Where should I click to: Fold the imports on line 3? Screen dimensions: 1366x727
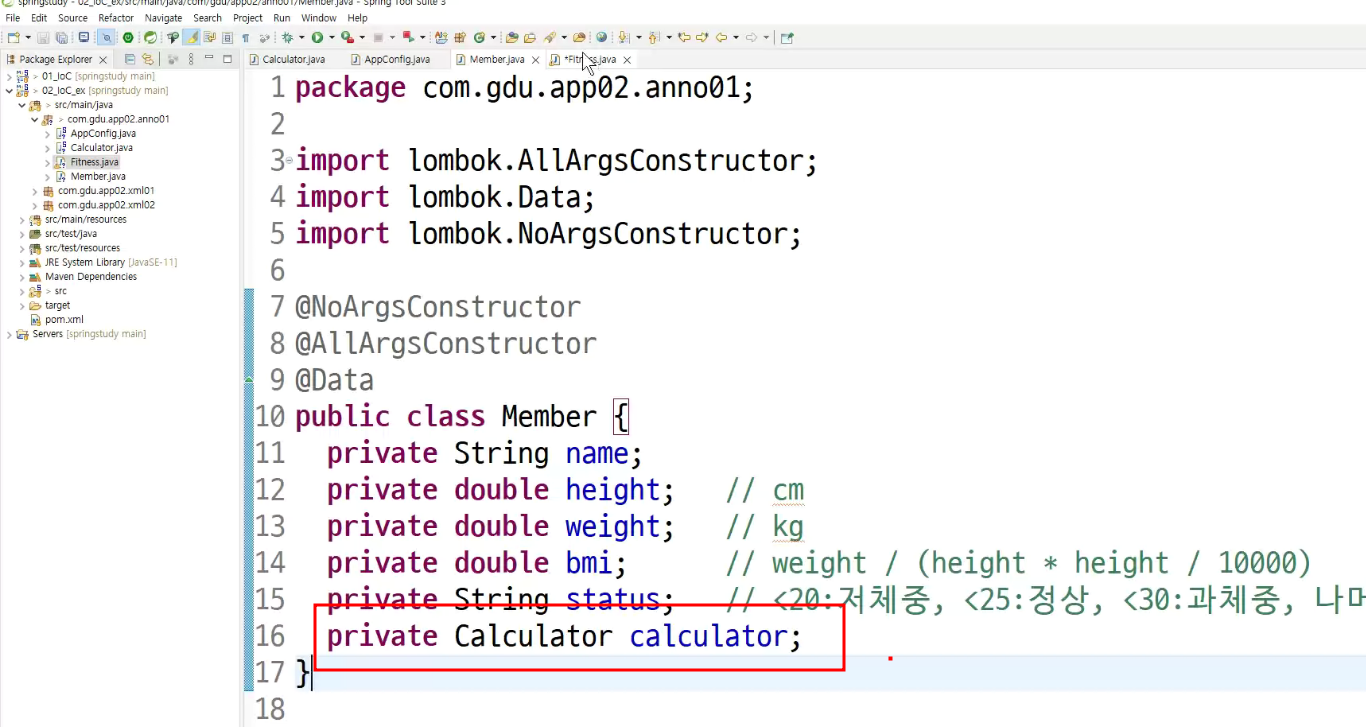click(290, 160)
